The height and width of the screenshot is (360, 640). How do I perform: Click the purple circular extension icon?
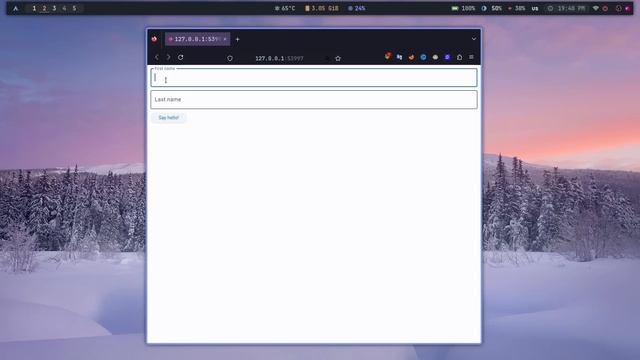(447, 57)
